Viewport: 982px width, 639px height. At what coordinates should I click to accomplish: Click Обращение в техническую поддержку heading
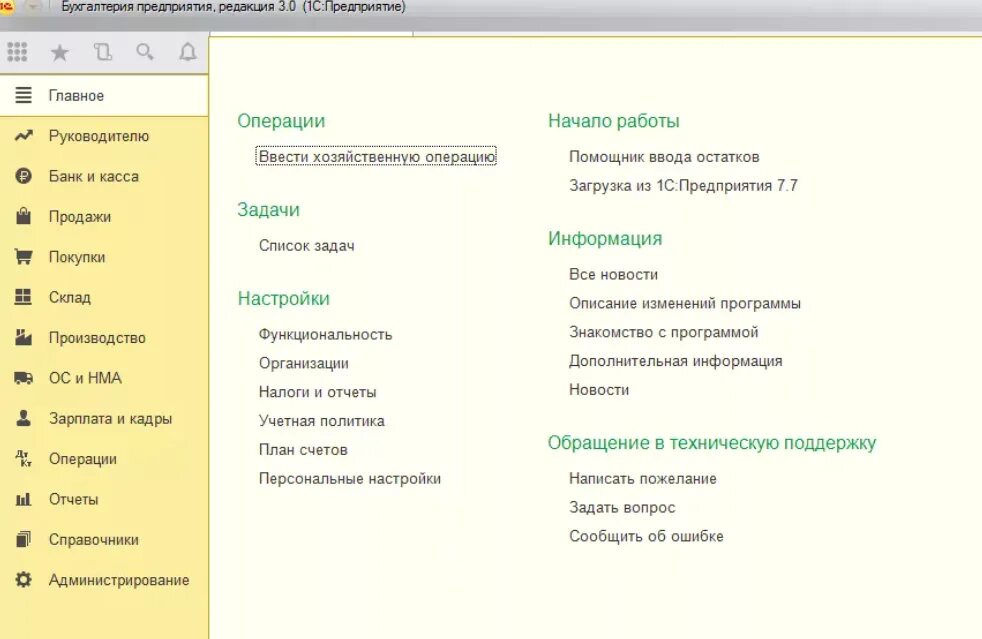click(712, 443)
